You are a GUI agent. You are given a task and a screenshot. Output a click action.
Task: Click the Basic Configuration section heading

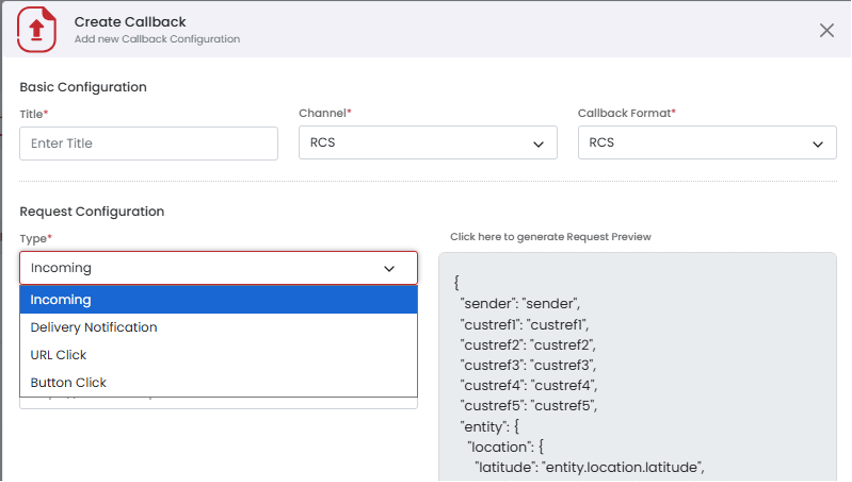click(x=83, y=87)
